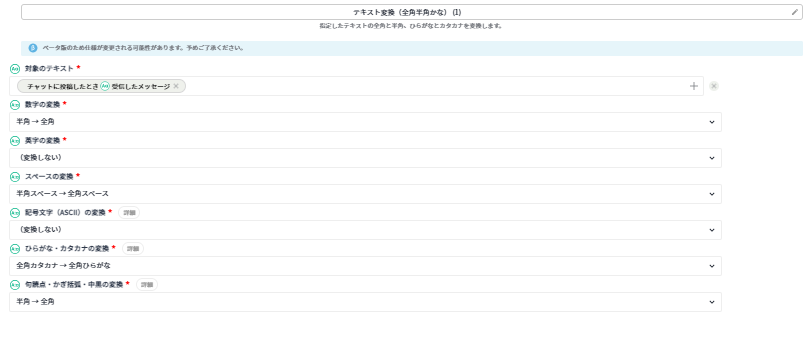Screen dimensions: 811x363
Task: Open the 句読点・かぎ括弧・中黒の変換 dropdown
Action: pos(365,302)
